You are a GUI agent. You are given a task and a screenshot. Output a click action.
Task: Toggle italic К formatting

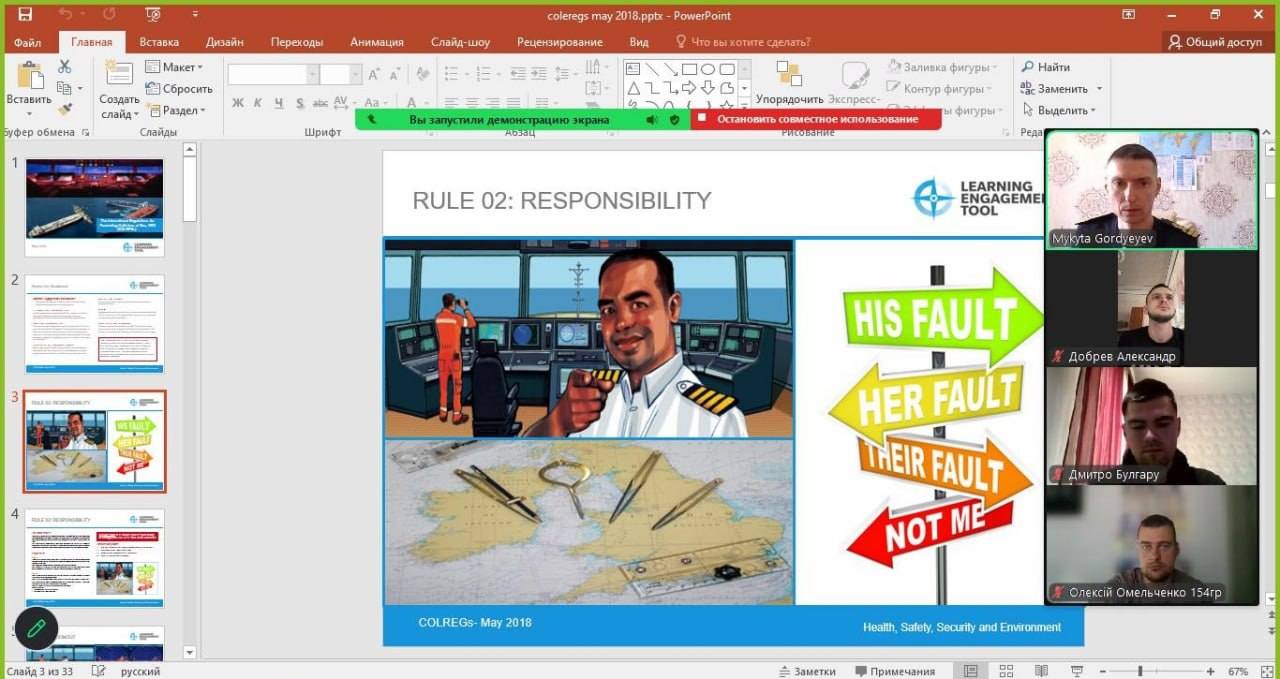coord(257,102)
